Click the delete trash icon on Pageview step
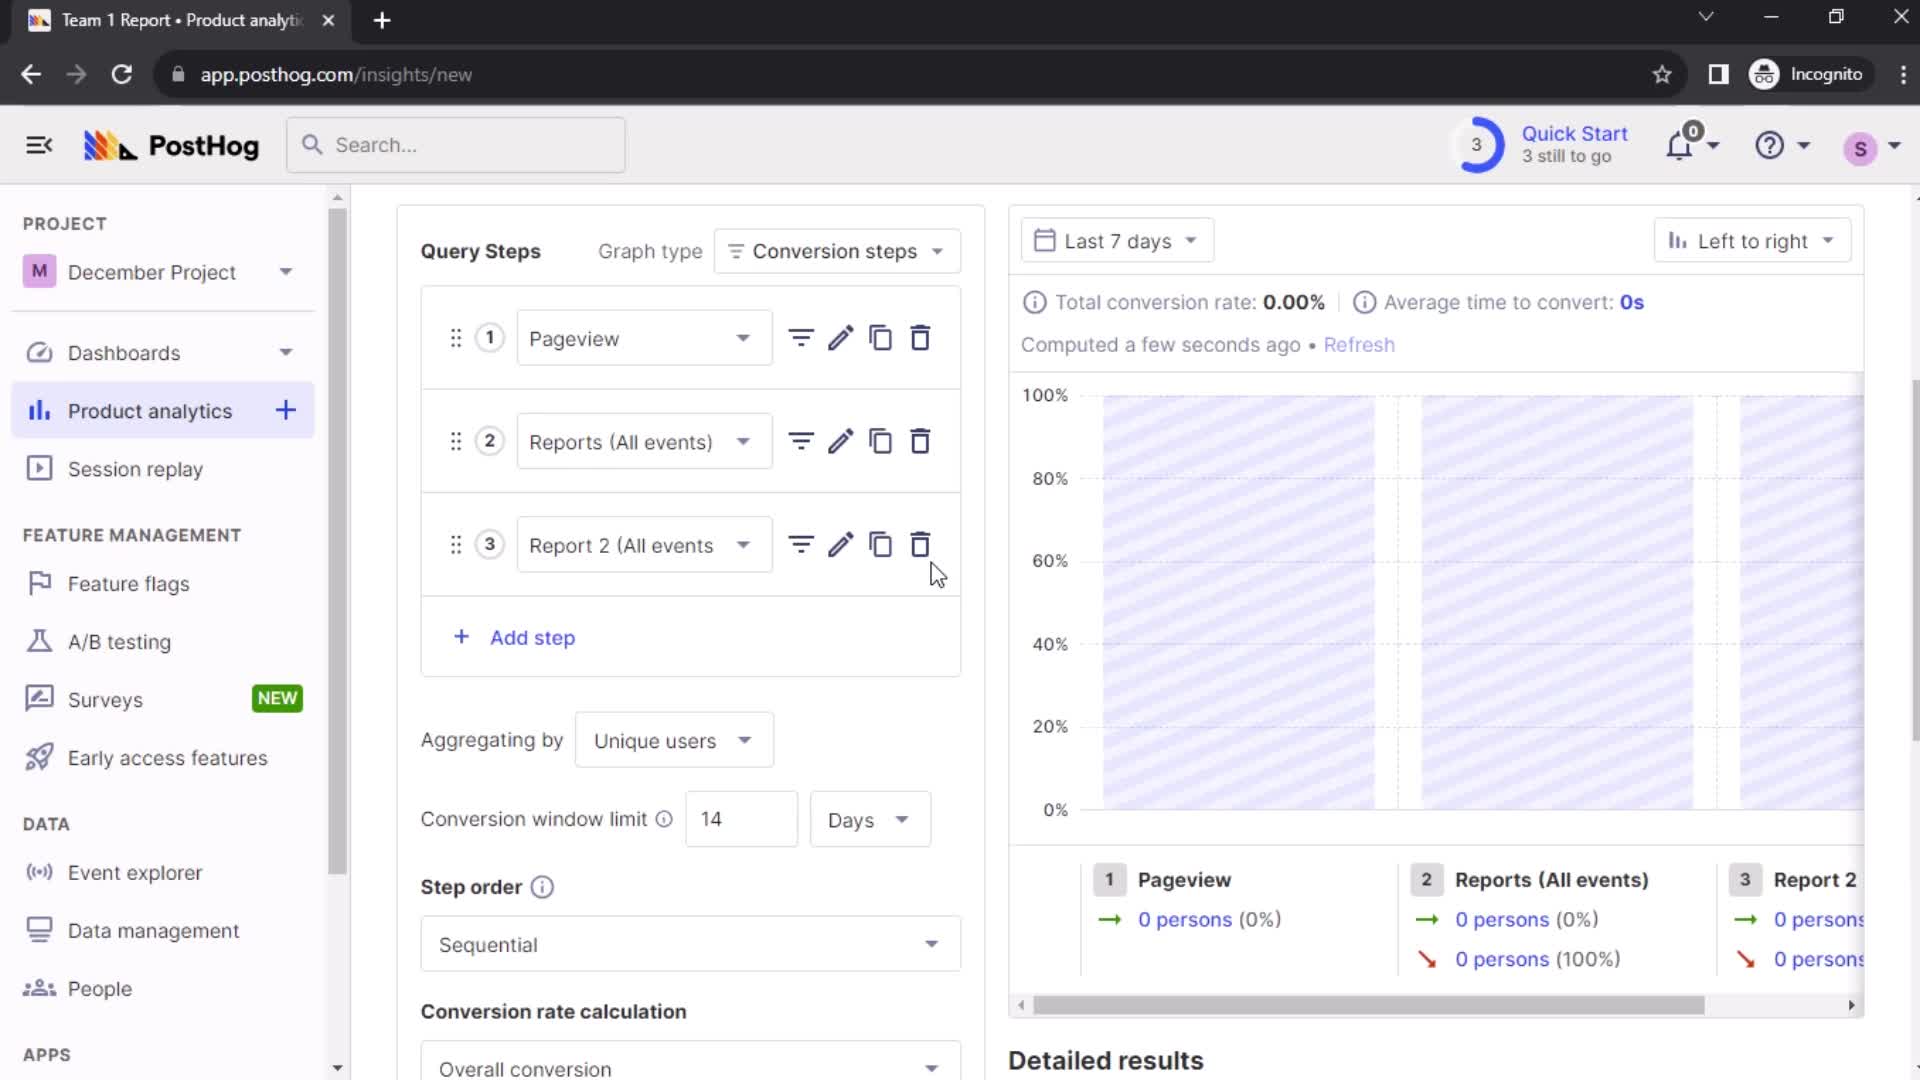The height and width of the screenshot is (1080, 1920). pyautogui.click(x=920, y=339)
